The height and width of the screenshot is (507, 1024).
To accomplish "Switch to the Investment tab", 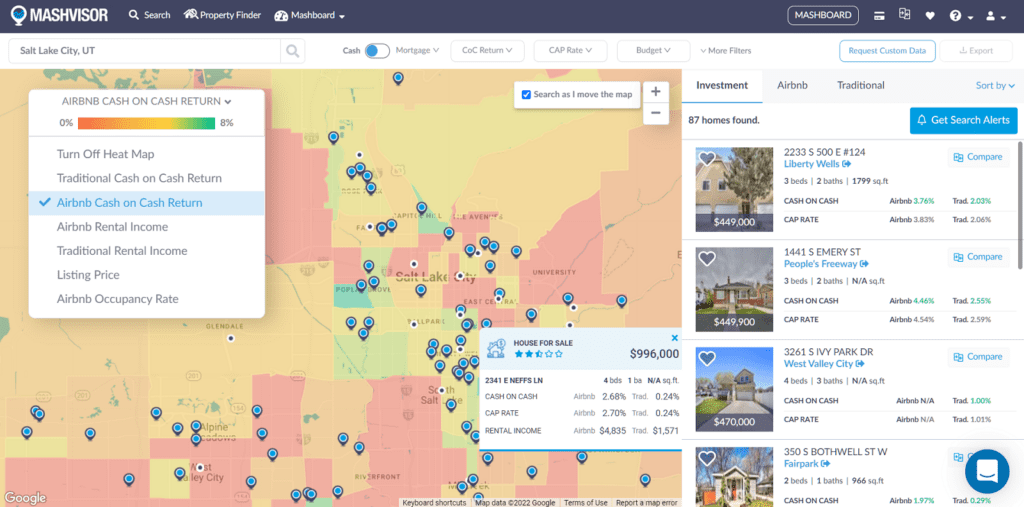I will pos(722,86).
